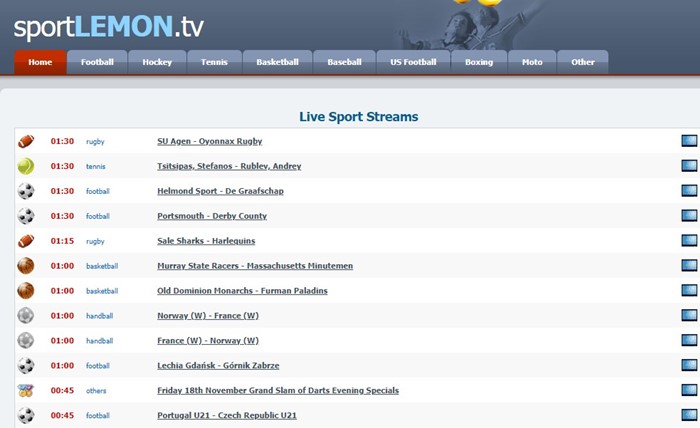Open the Portugal U21 - Czech Republic U21 link
The image size is (700, 428).
(227, 416)
